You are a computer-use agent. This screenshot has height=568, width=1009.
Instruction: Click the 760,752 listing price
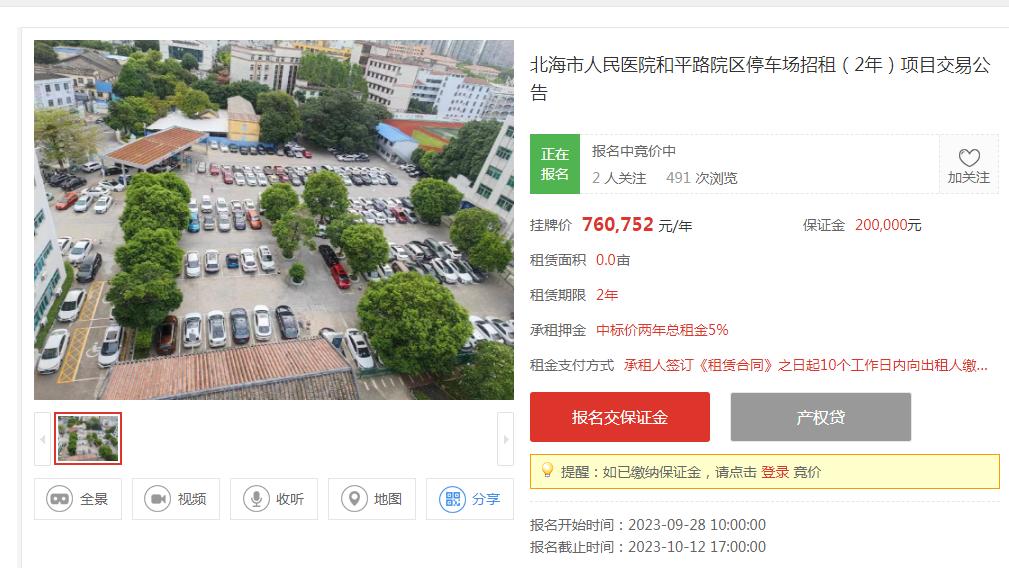click(x=618, y=224)
